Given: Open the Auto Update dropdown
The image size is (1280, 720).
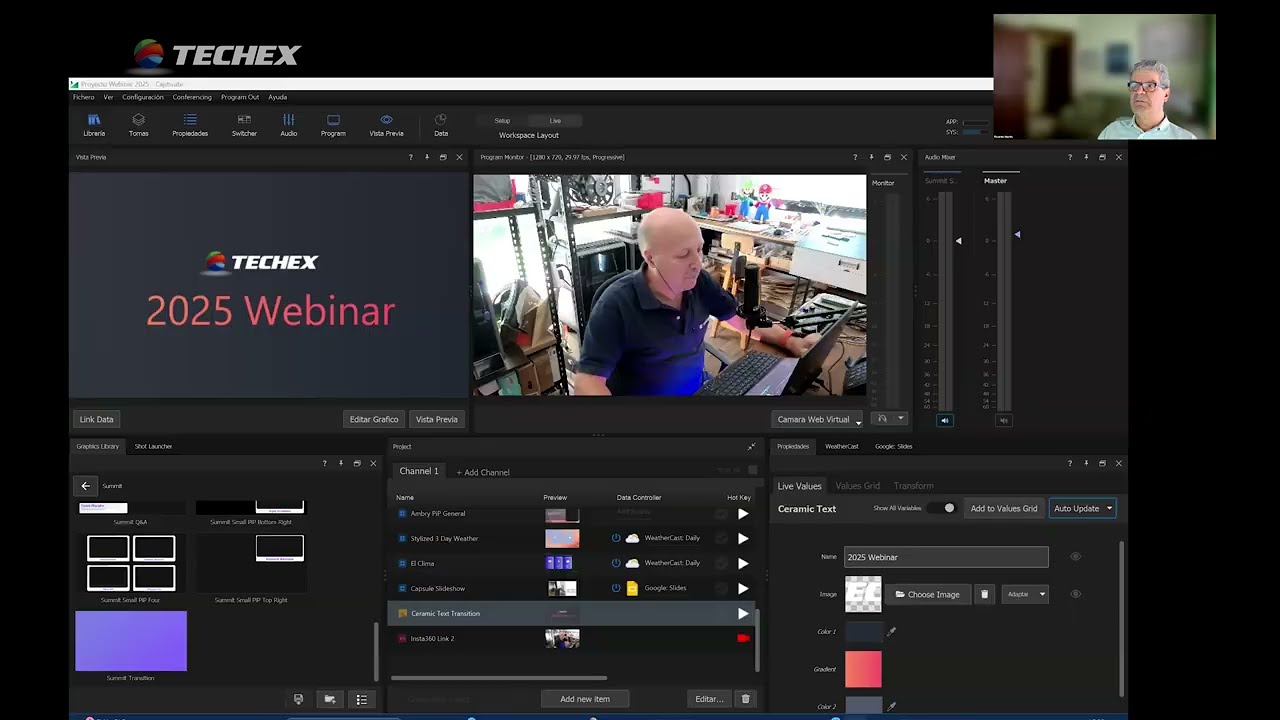Looking at the screenshot, I should [1082, 508].
